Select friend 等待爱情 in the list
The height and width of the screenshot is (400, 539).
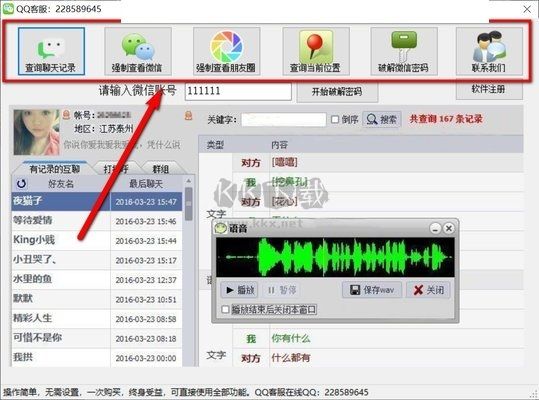coord(61,220)
